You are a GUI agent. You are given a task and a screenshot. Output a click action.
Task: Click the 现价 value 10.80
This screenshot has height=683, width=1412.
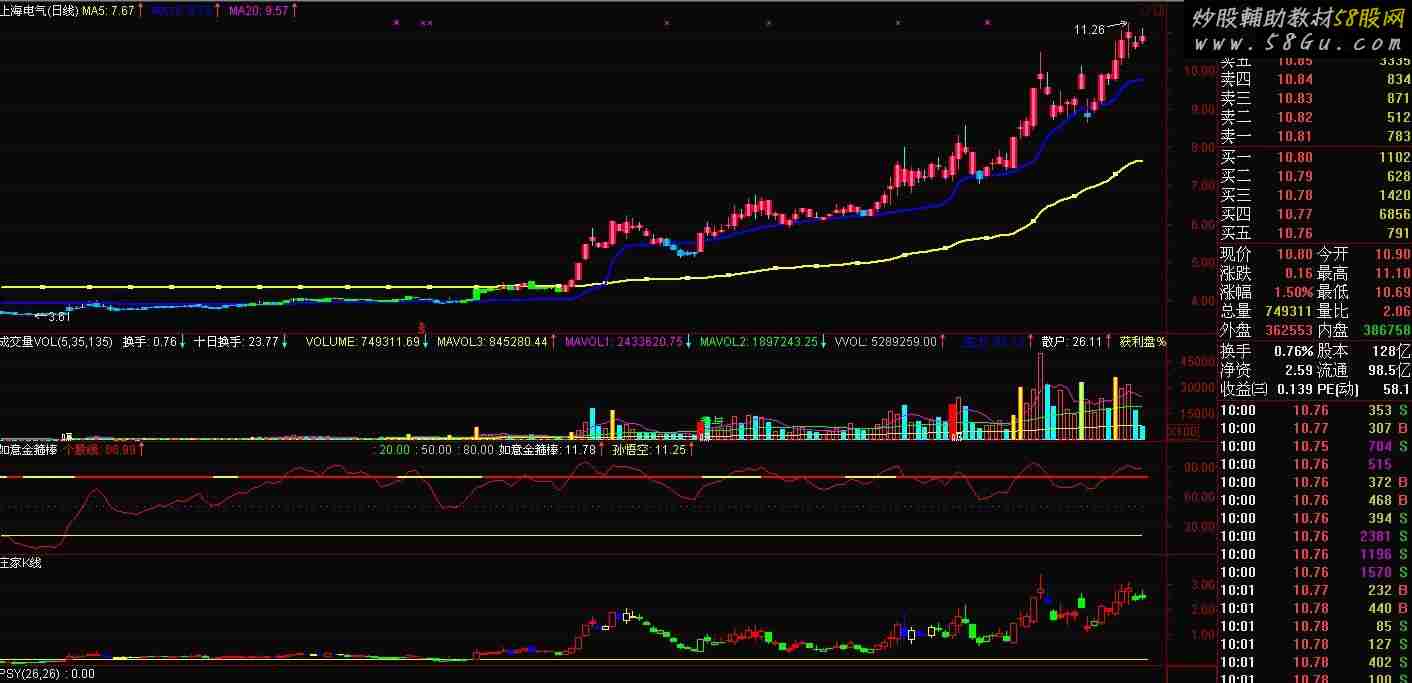[x=1293, y=254]
